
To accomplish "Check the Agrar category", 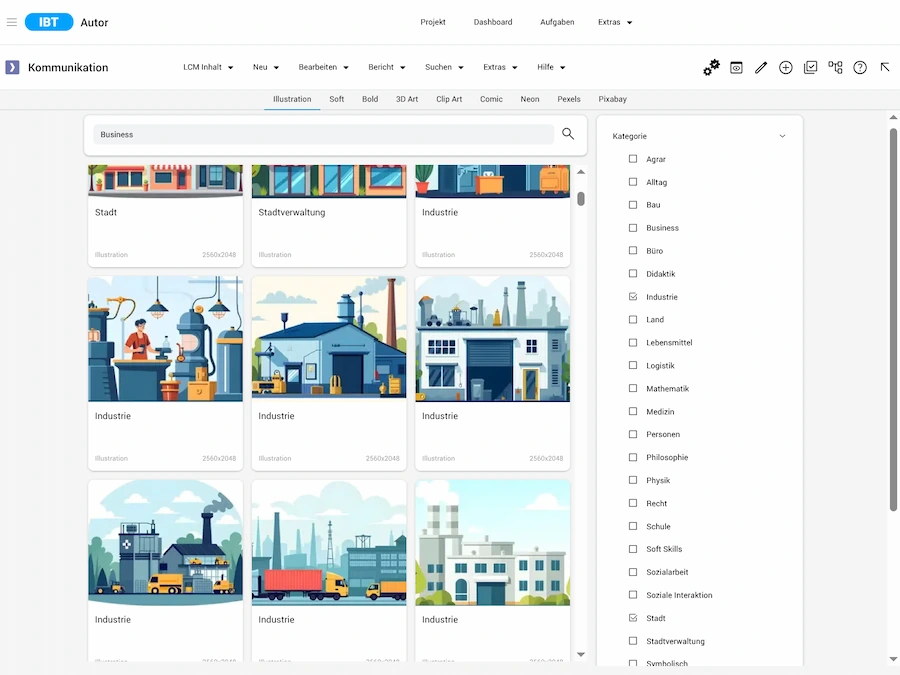I will (x=633, y=159).
